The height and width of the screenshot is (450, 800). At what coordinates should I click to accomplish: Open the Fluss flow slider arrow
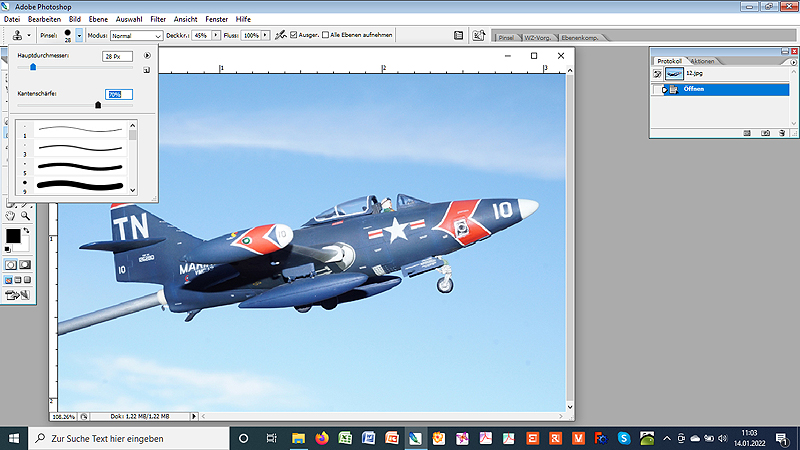click(x=265, y=35)
